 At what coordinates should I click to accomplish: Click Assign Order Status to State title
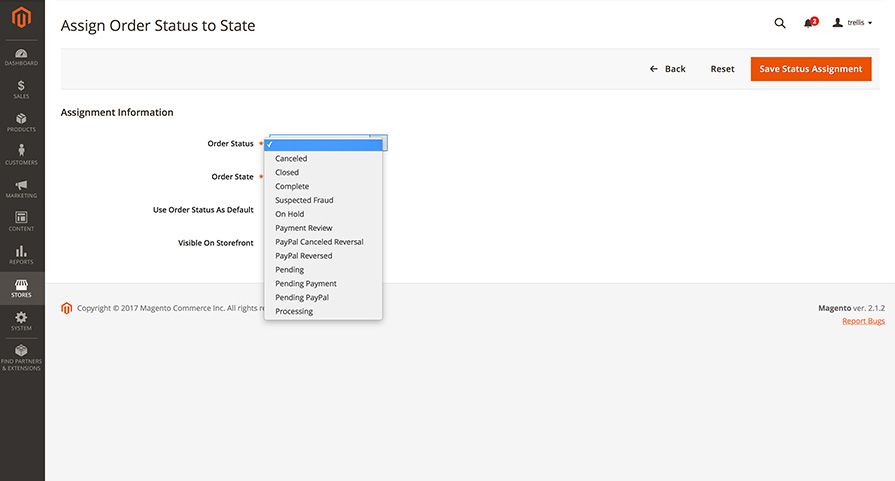[x=158, y=26]
